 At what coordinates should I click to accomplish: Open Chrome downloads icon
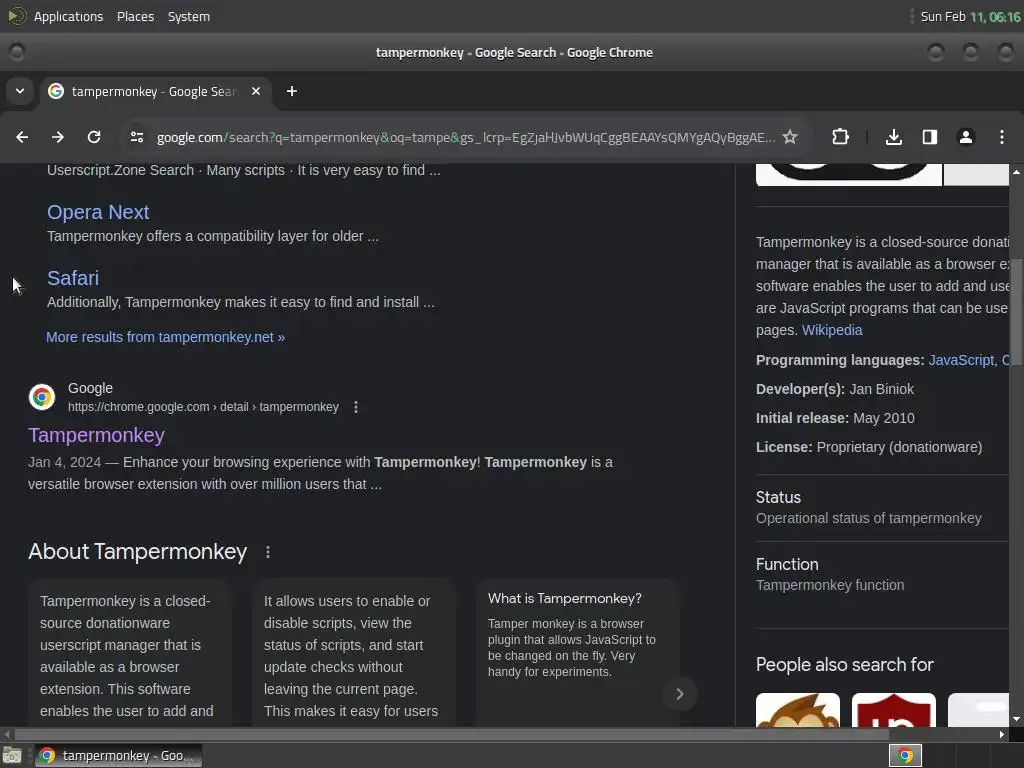coord(894,137)
